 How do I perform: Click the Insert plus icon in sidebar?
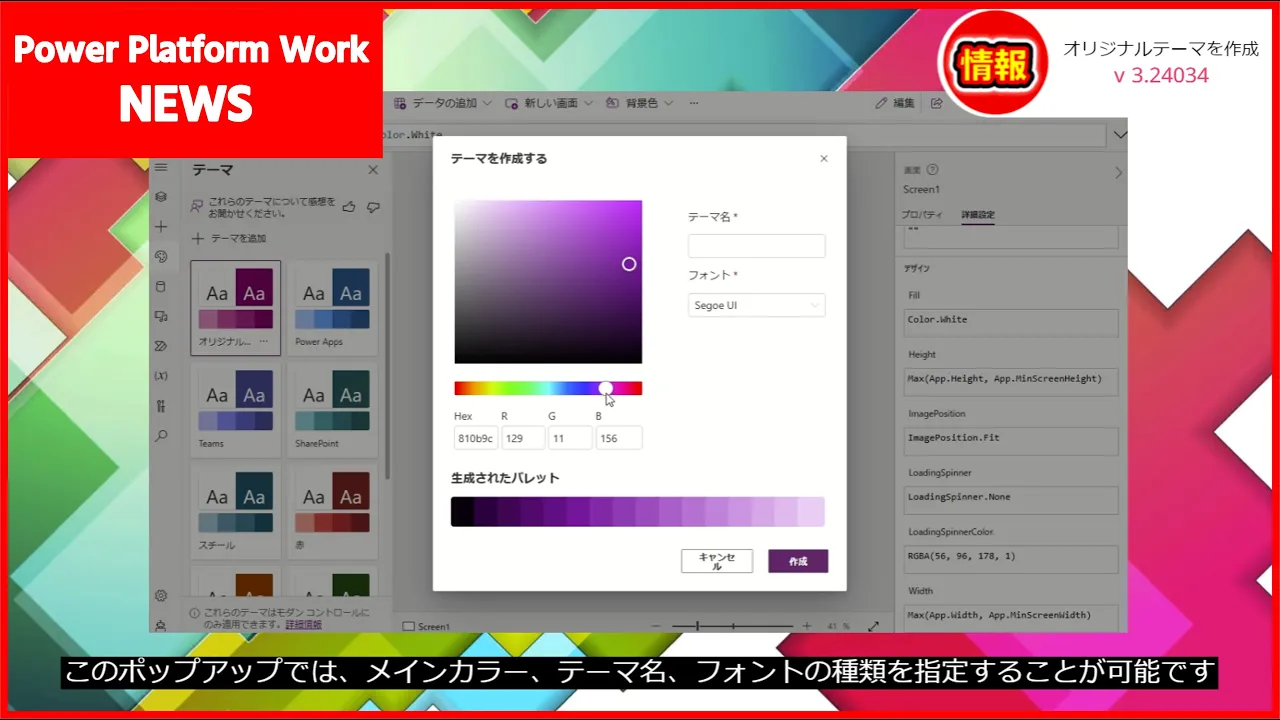pyautogui.click(x=161, y=227)
